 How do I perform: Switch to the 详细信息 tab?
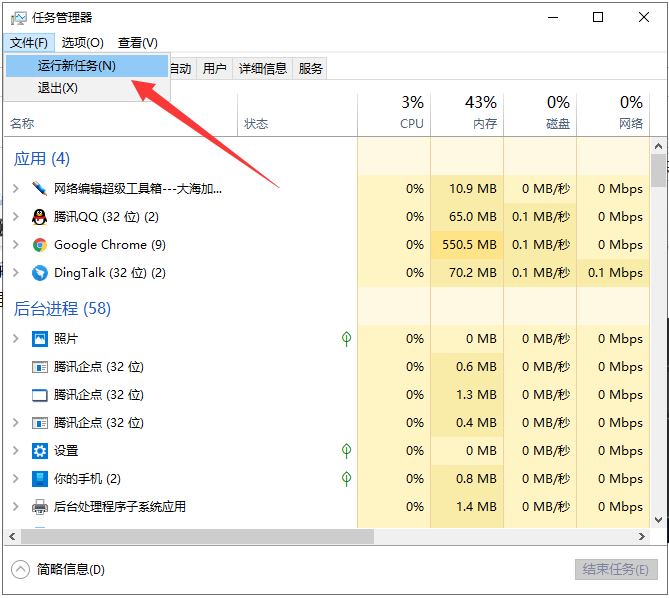(x=262, y=68)
